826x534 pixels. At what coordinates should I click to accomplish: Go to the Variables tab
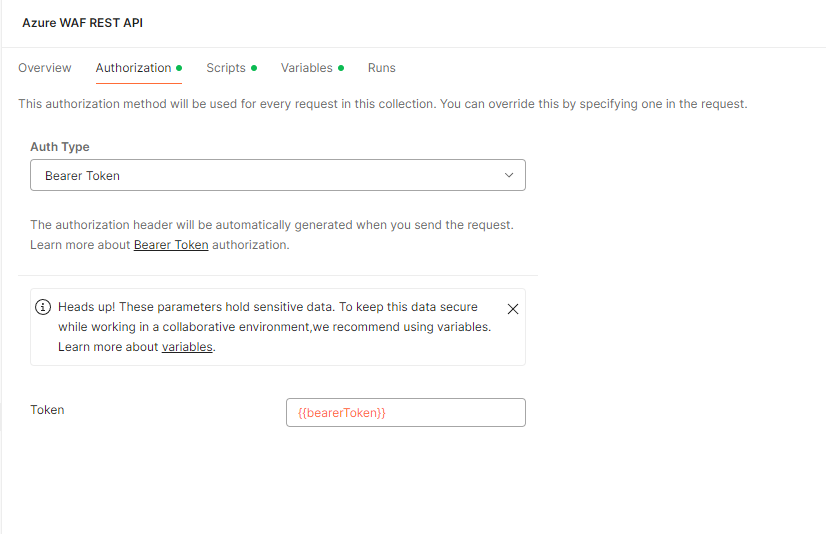(x=306, y=68)
